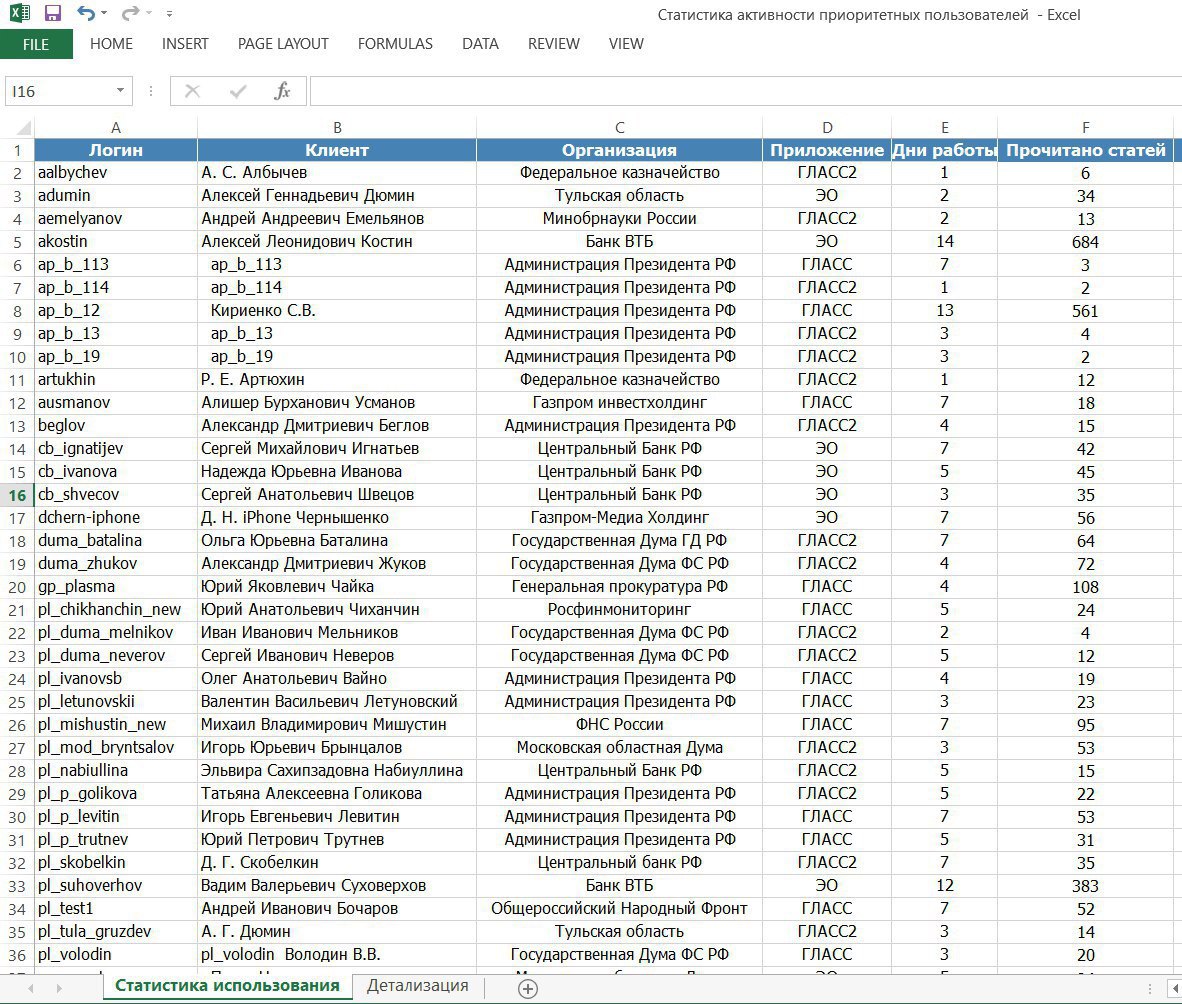Open Customize Quick Access Toolbar dropdown
The height and width of the screenshot is (1004, 1182).
click(x=170, y=14)
